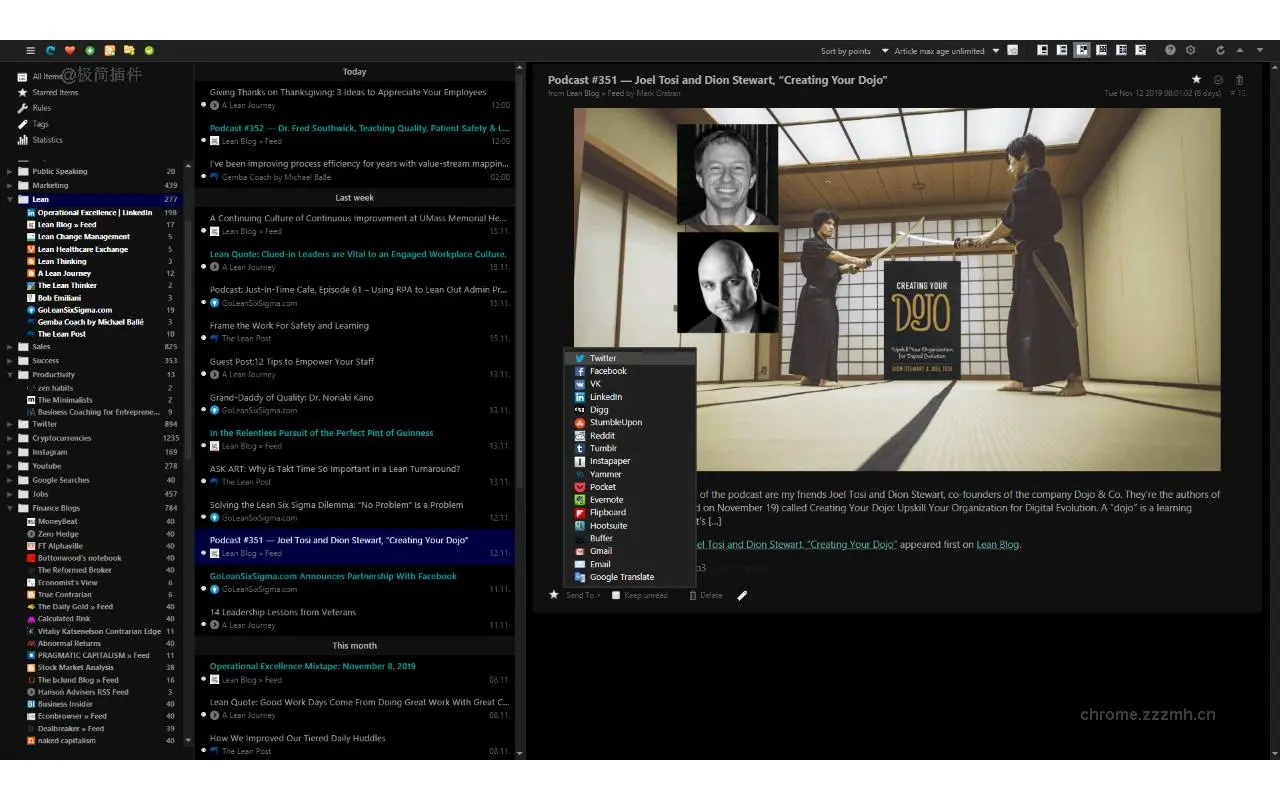
Task: Share the article to Reddit
Action: coord(602,435)
